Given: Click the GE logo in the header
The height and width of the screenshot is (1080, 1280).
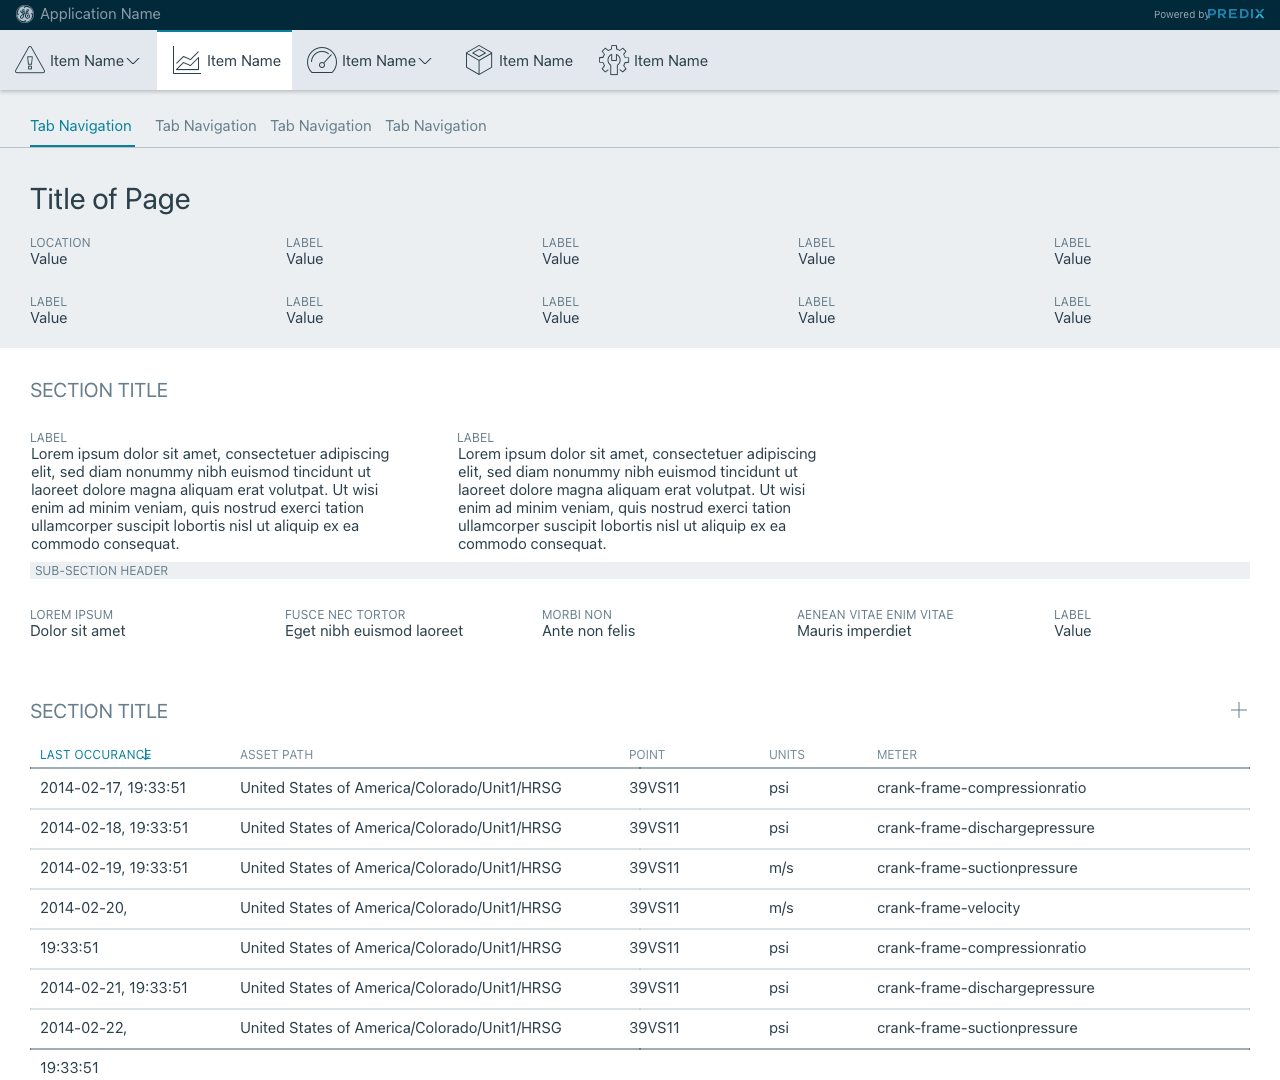Looking at the screenshot, I should (25, 14).
